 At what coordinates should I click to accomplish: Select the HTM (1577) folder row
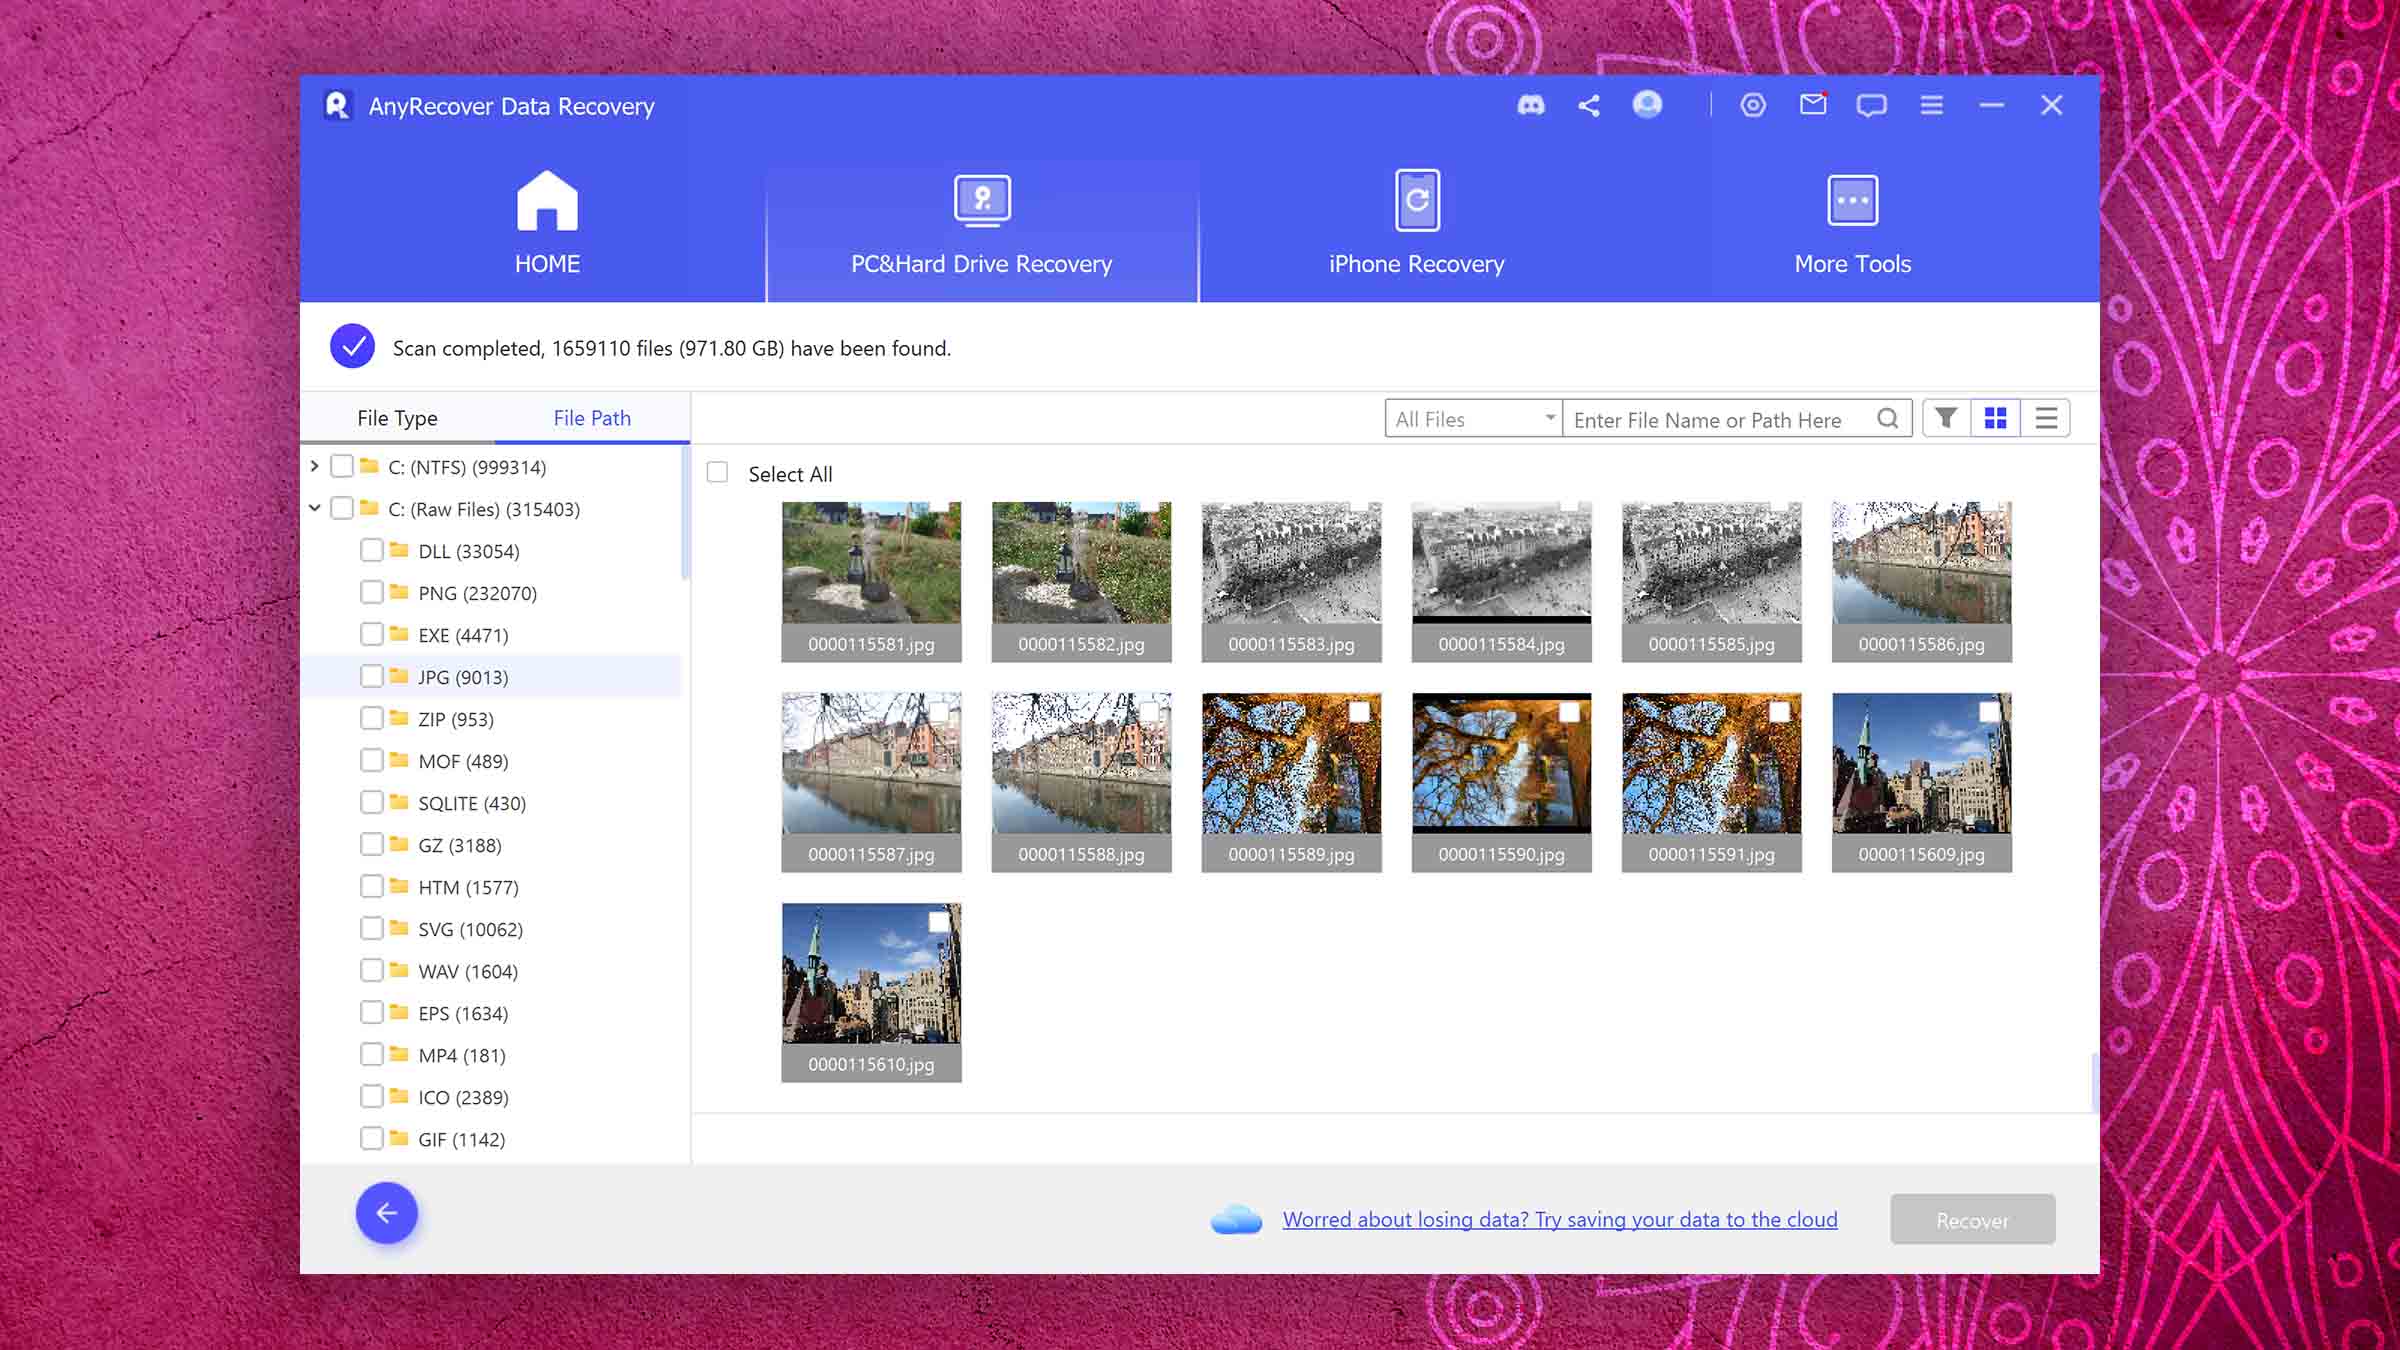click(491, 886)
